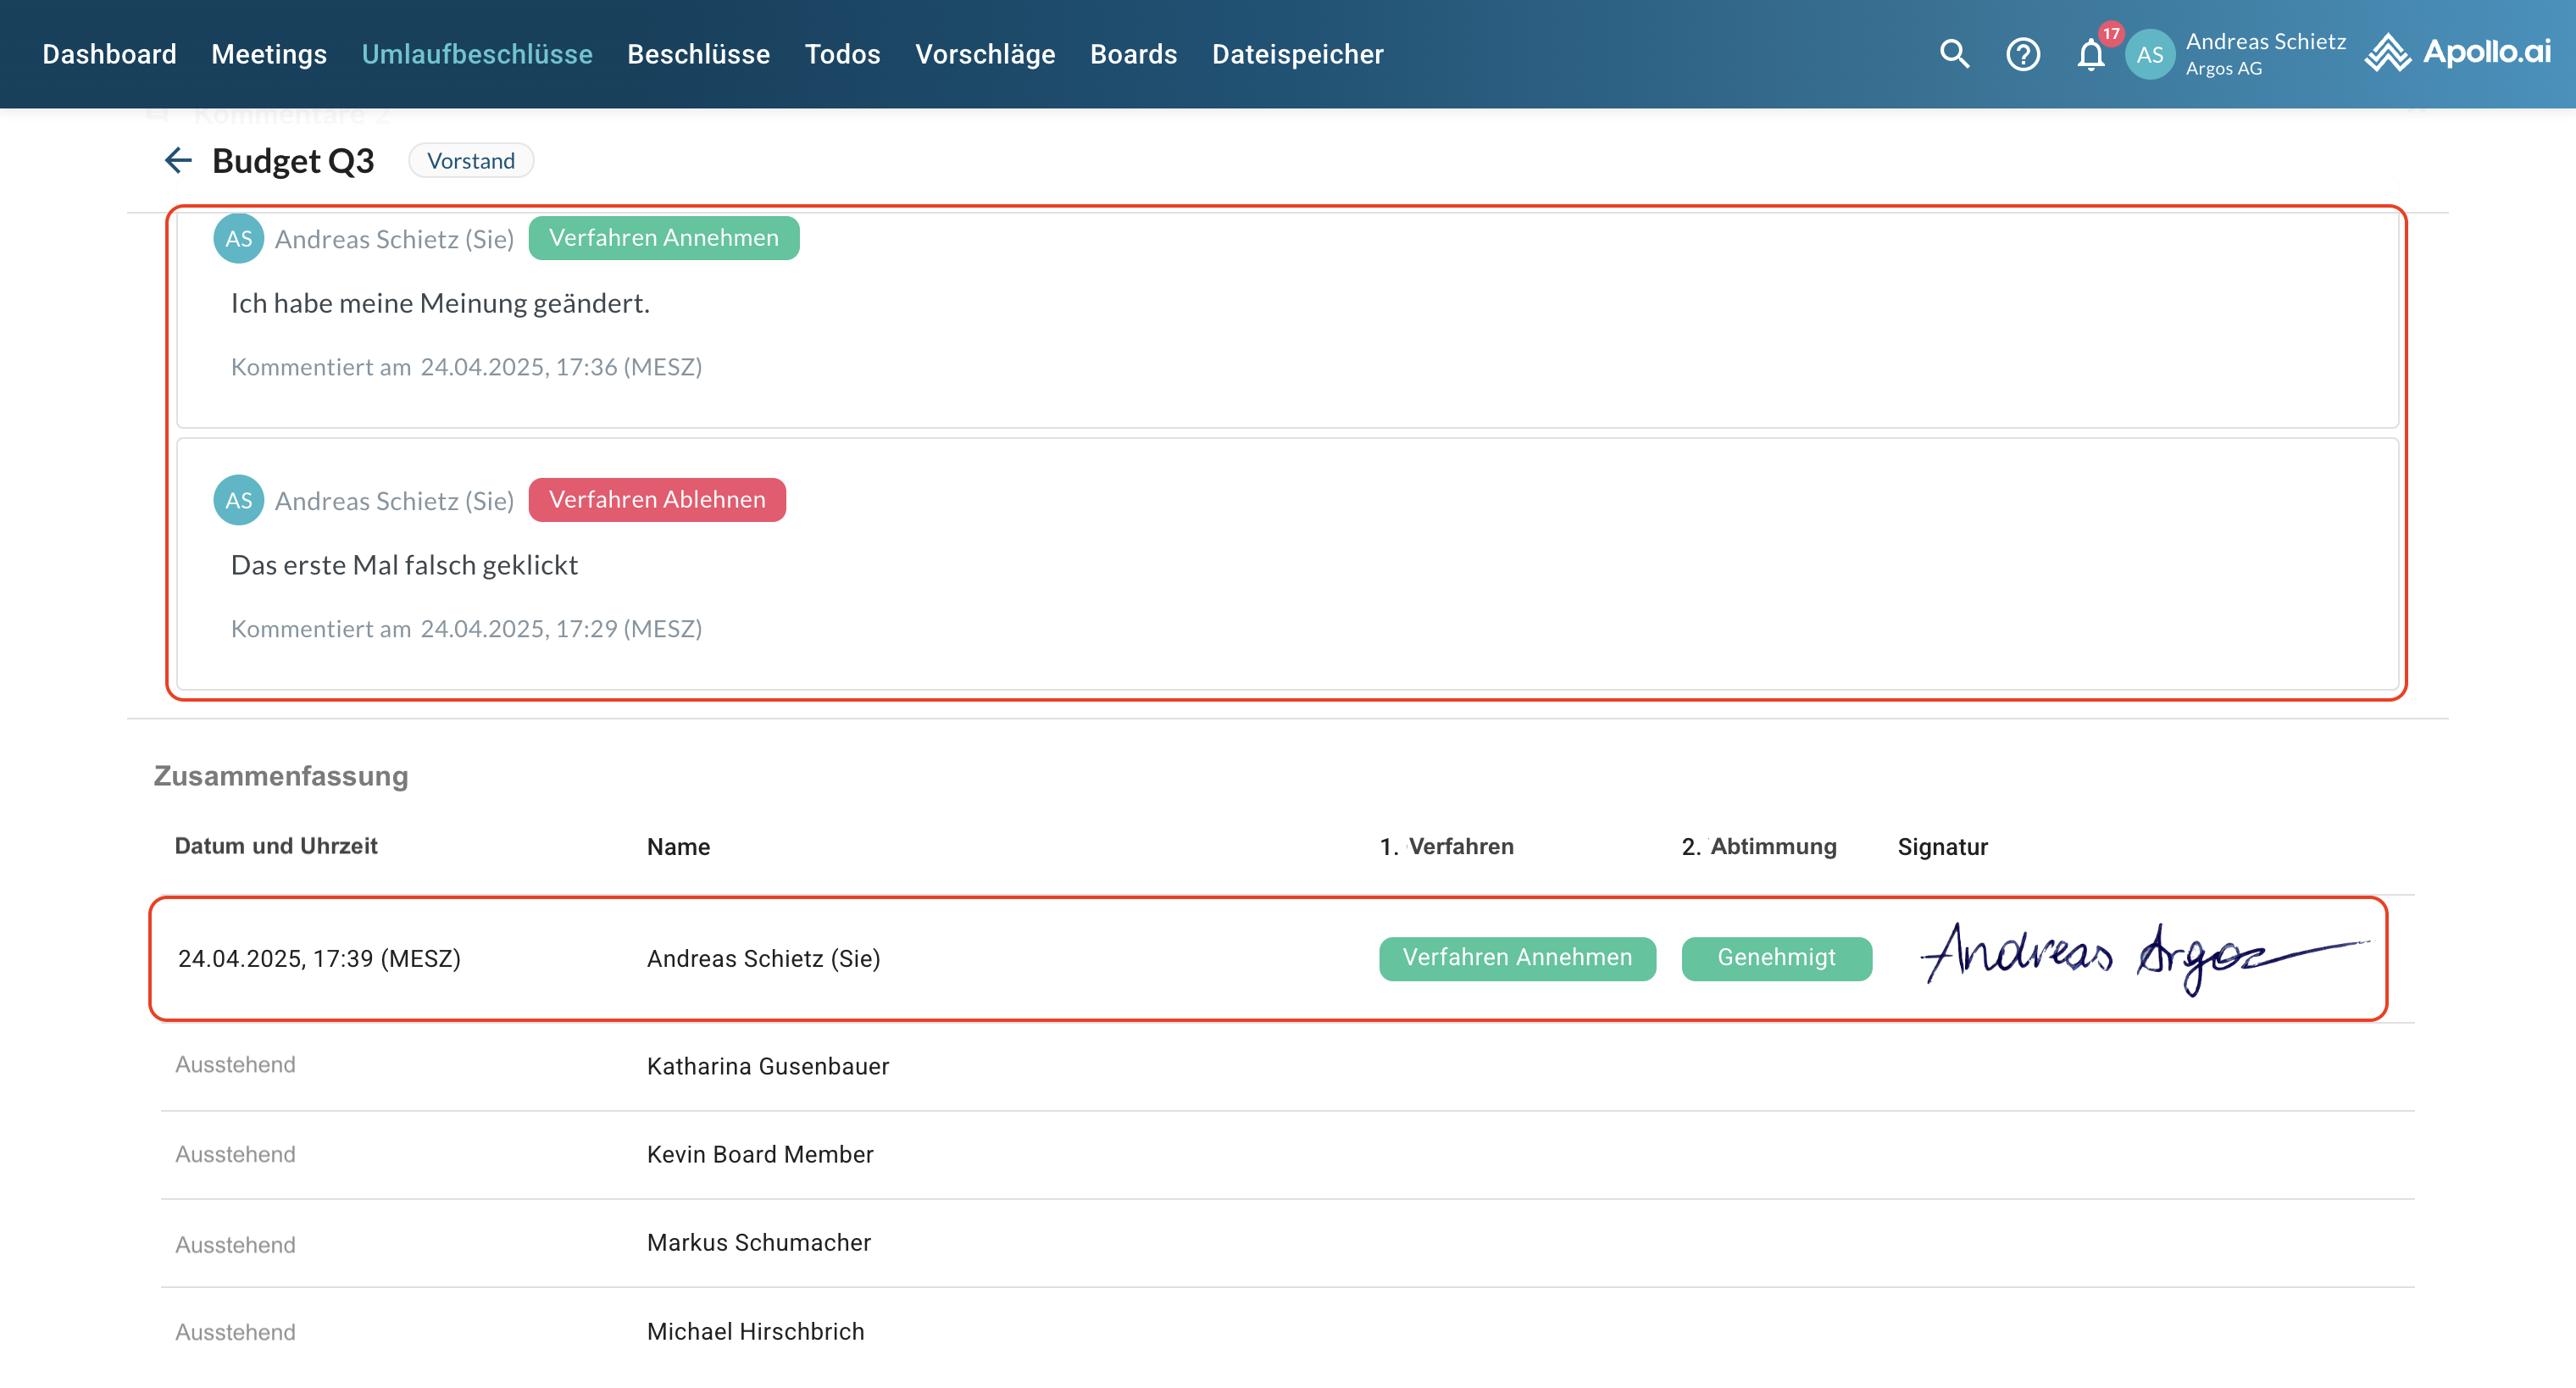The image size is (2576, 1388).
Task: Go to the Meetings section
Action: (x=269, y=54)
